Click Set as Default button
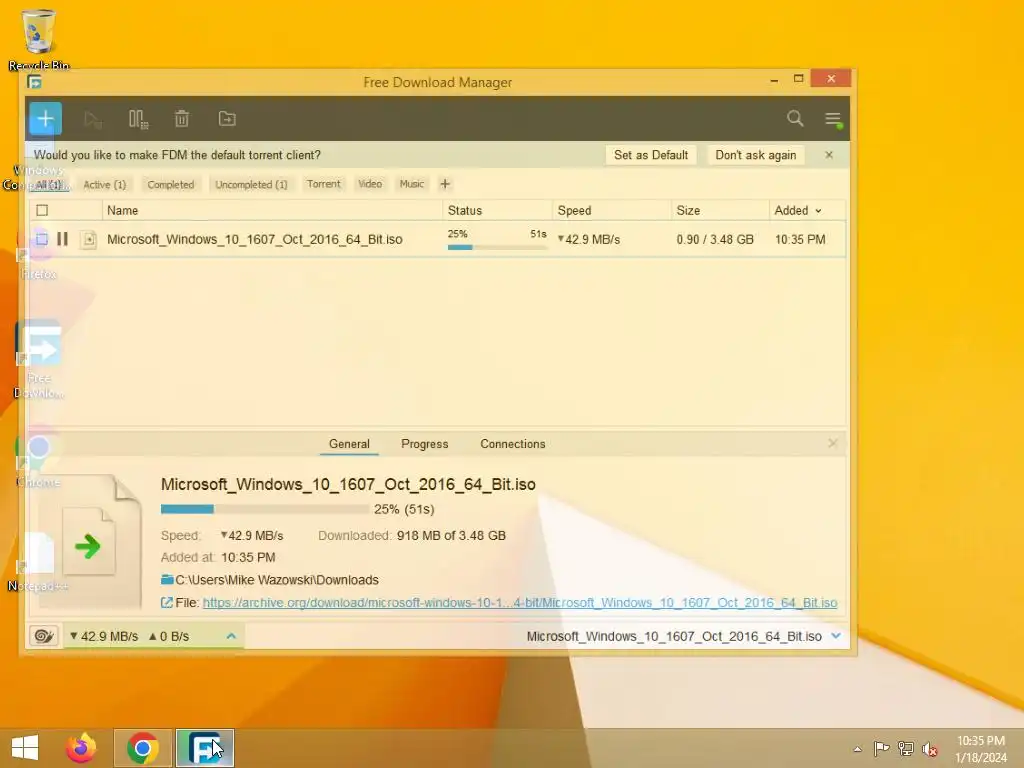This screenshot has height=768, width=1024. [651, 155]
